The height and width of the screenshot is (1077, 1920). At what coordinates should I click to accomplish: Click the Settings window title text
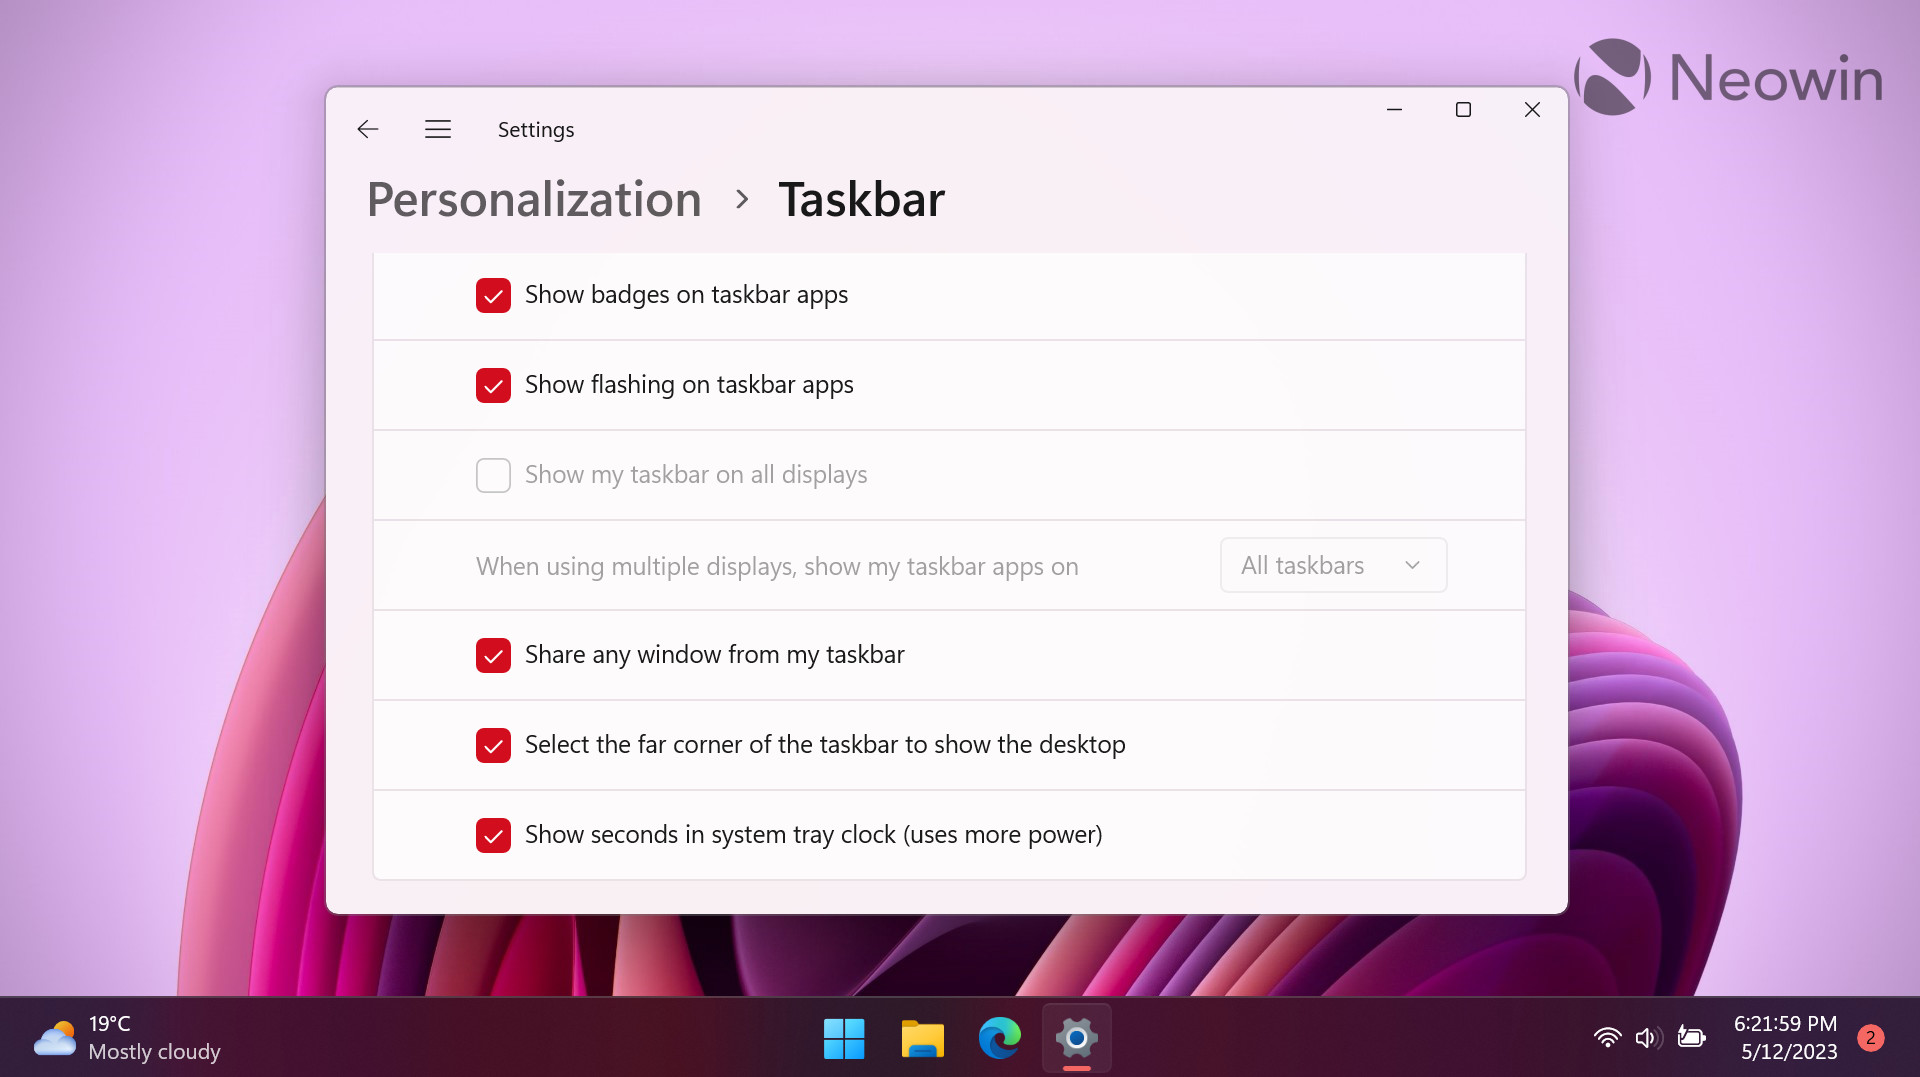(536, 129)
